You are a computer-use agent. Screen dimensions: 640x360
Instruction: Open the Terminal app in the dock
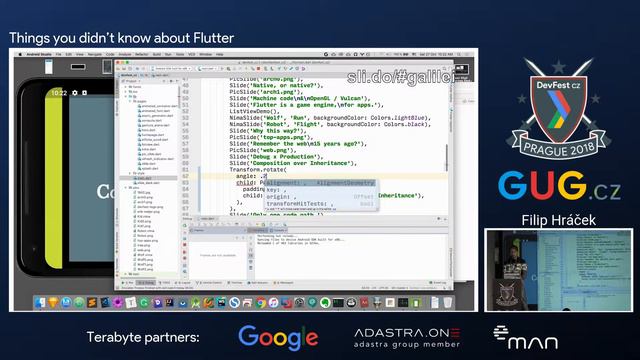click(338, 302)
